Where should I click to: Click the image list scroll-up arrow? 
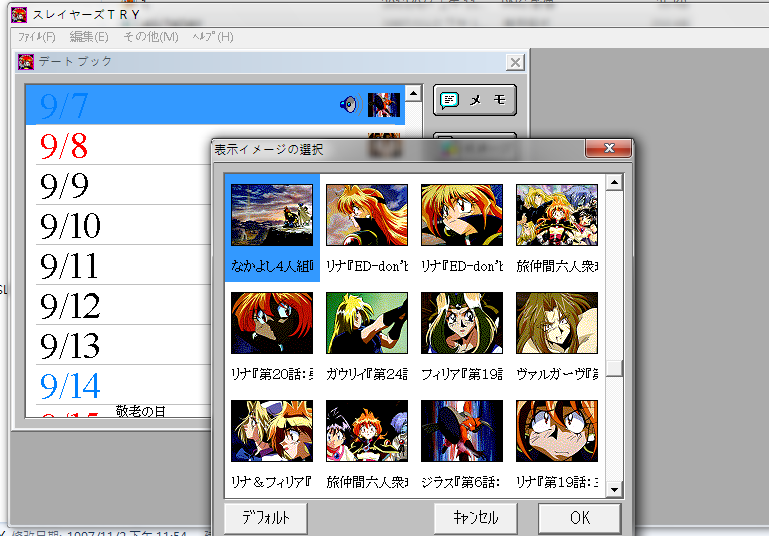click(x=614, y=183)
